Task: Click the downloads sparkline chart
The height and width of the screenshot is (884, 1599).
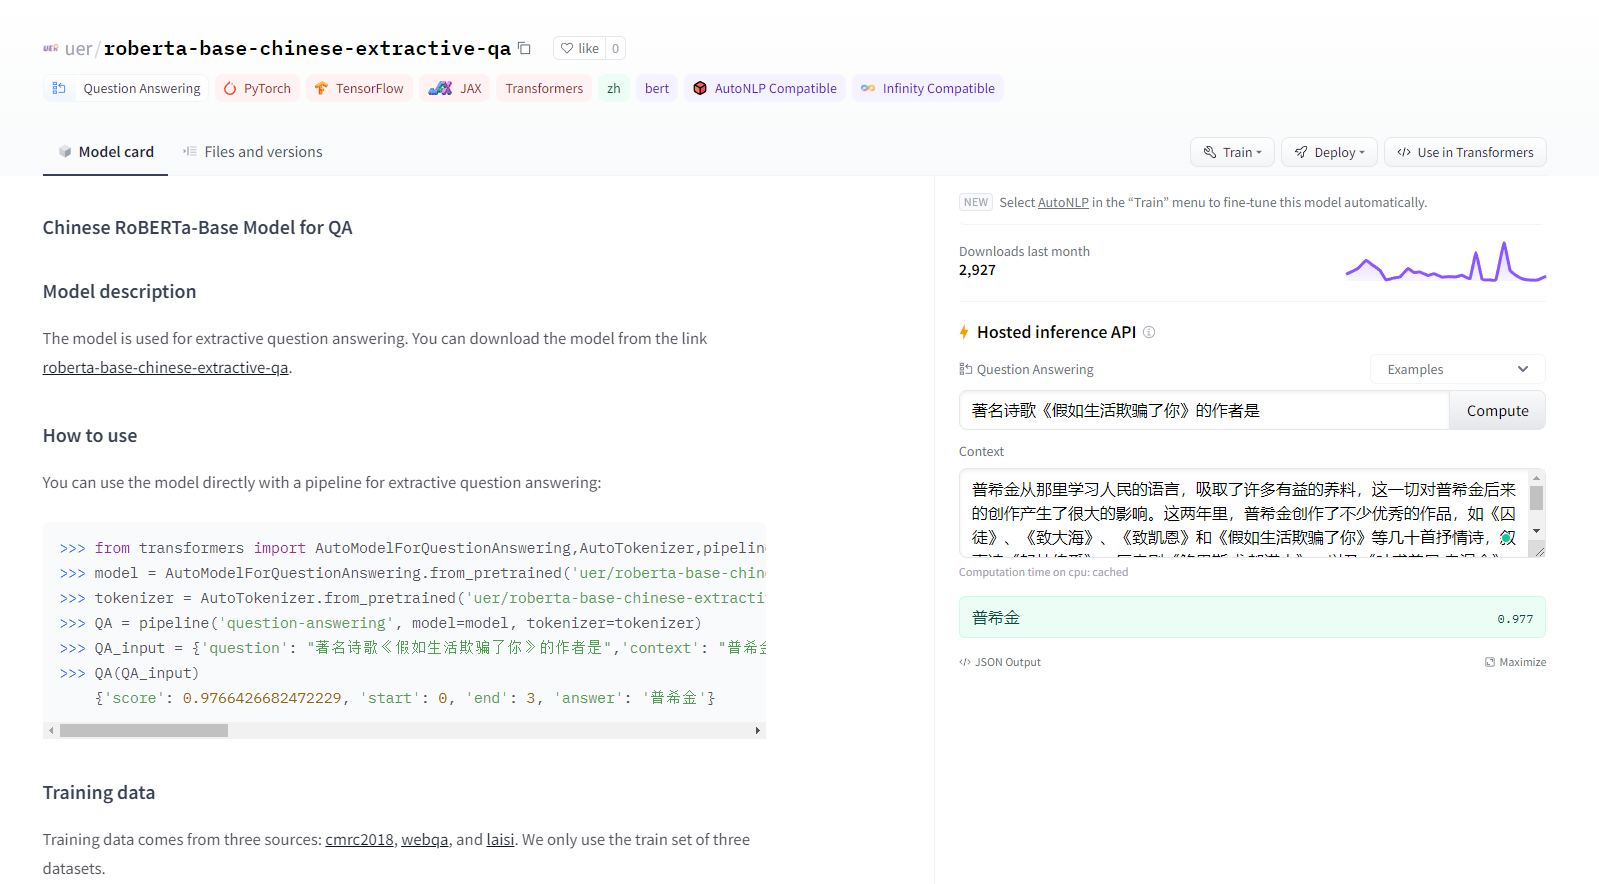Action: pyautogui.click(x=1446, y=262)
